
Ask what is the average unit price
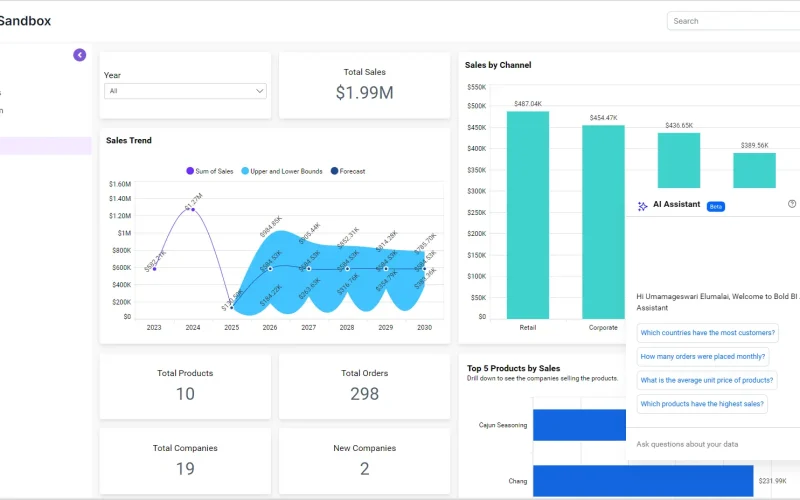[x=706, y=380]
